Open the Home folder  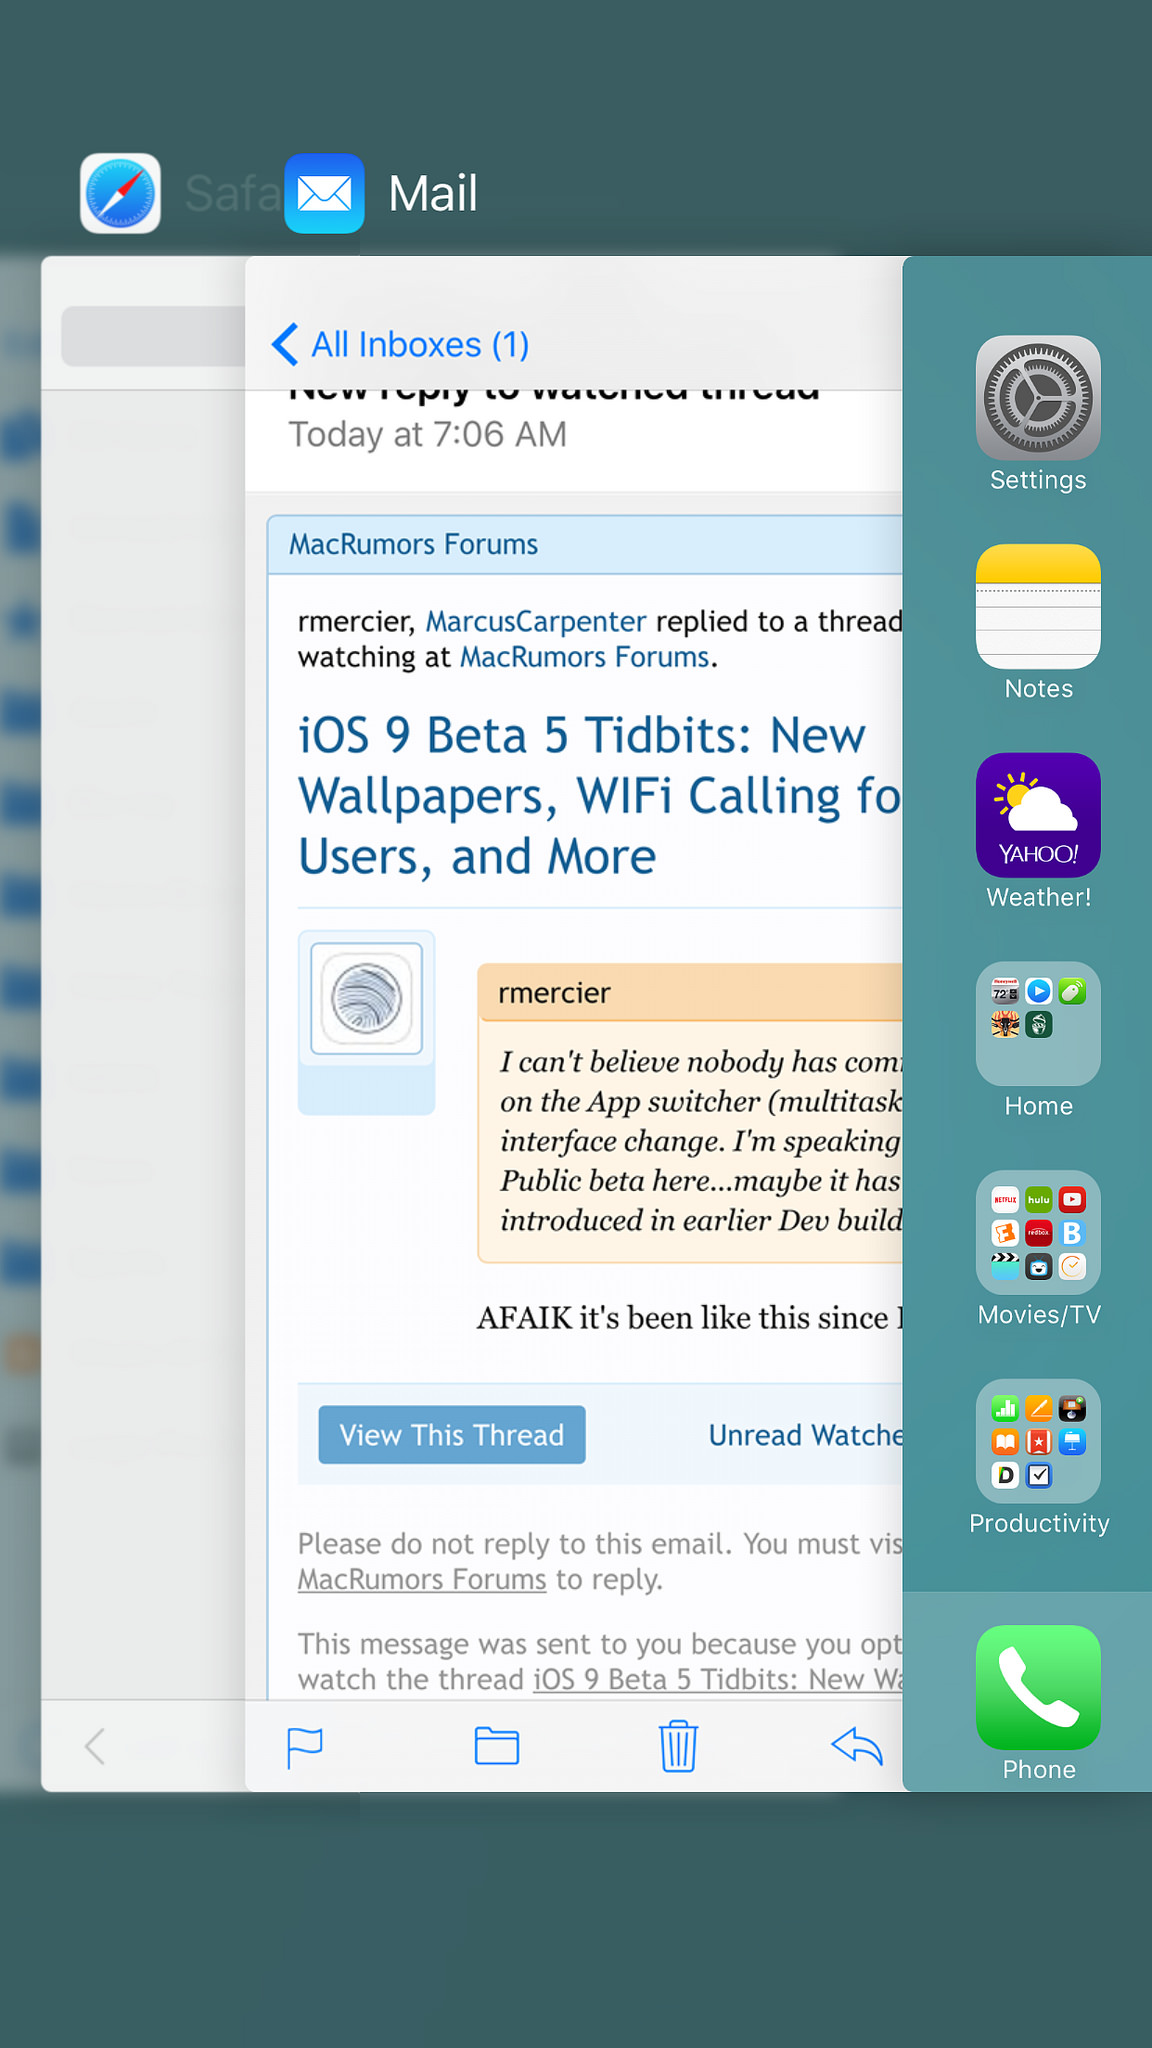pos(1038,1024)
